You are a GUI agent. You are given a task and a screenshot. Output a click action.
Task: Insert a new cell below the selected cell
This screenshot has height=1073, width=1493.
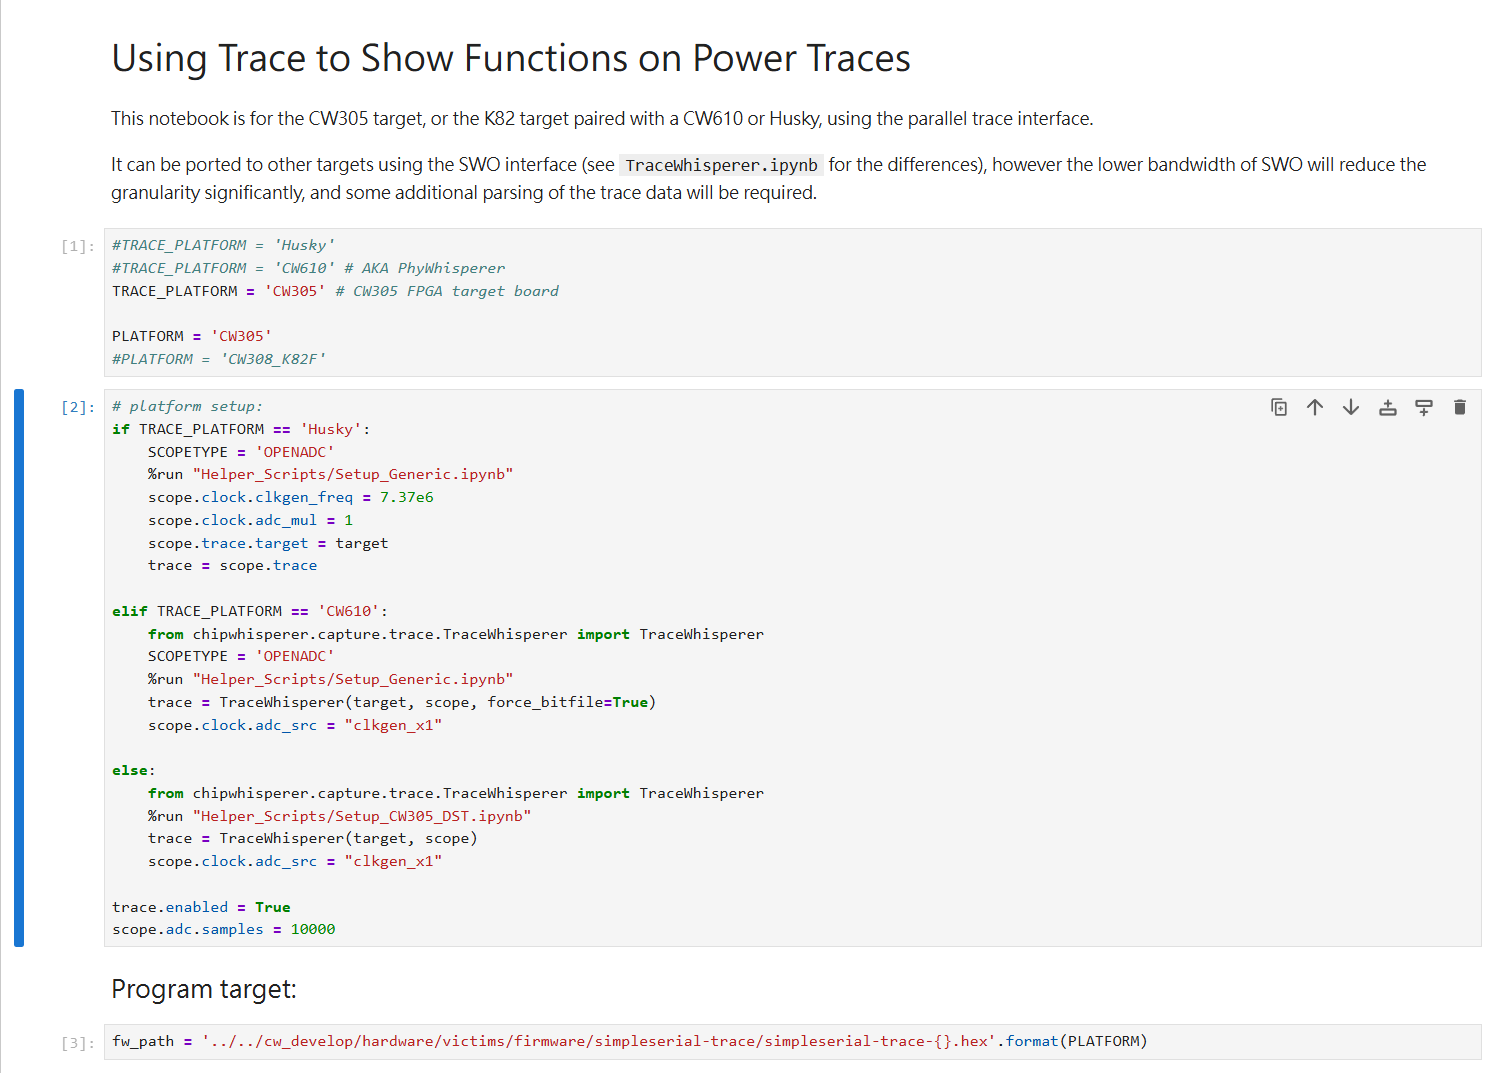pyautogui.click(x=1423, y=407)
